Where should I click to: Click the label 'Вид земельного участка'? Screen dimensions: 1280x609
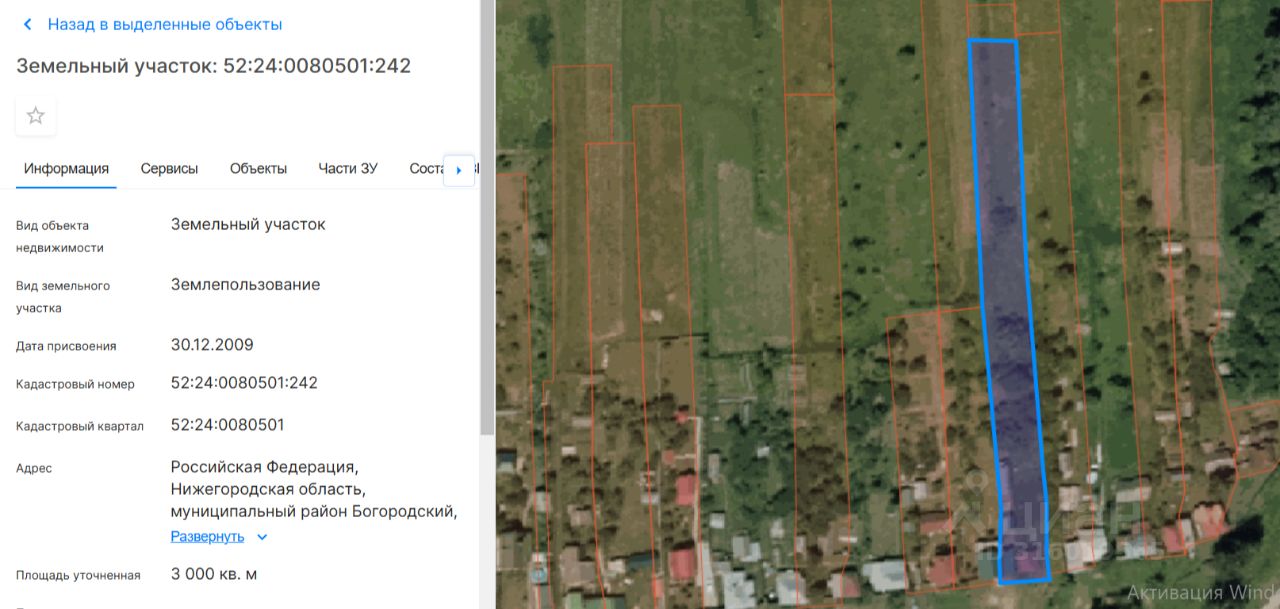(63, 297)
